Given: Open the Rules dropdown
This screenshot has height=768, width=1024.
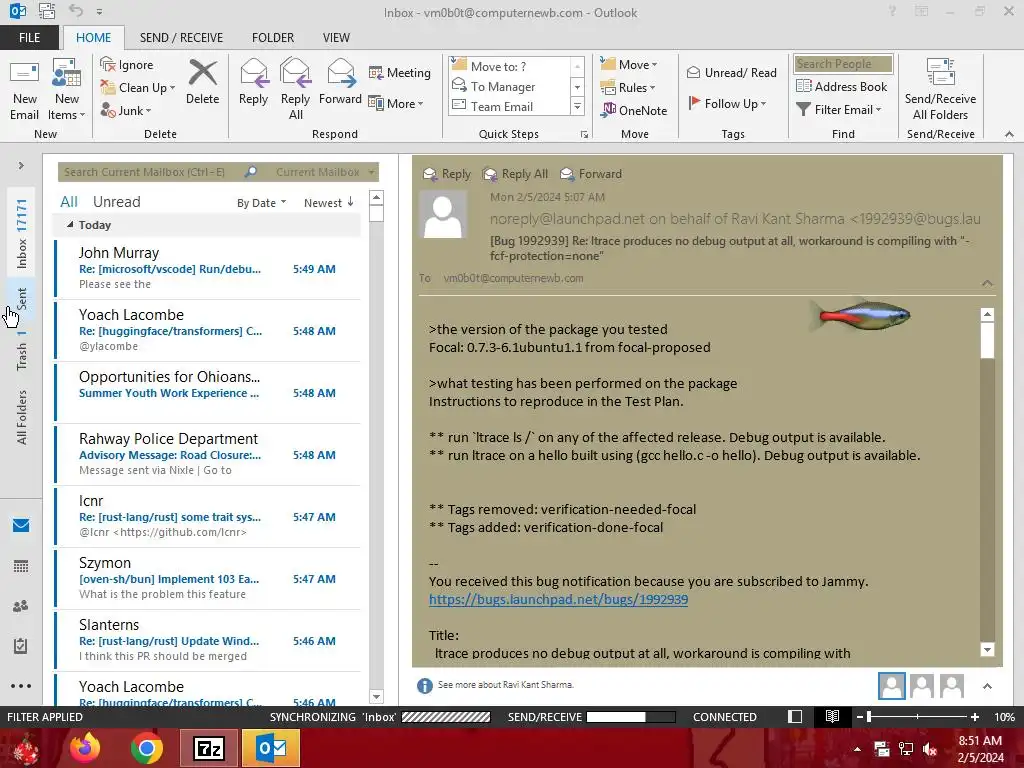Looking at the screenshot, I should point(628,87).
